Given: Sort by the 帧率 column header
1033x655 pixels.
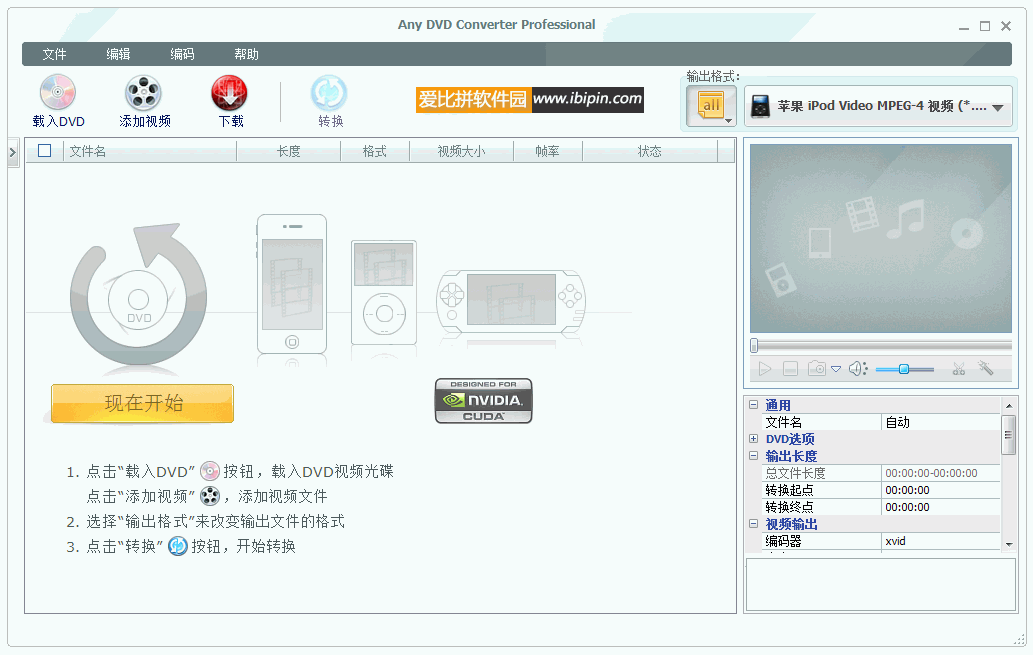Looking at the screenshot, I should click(547, 152).
